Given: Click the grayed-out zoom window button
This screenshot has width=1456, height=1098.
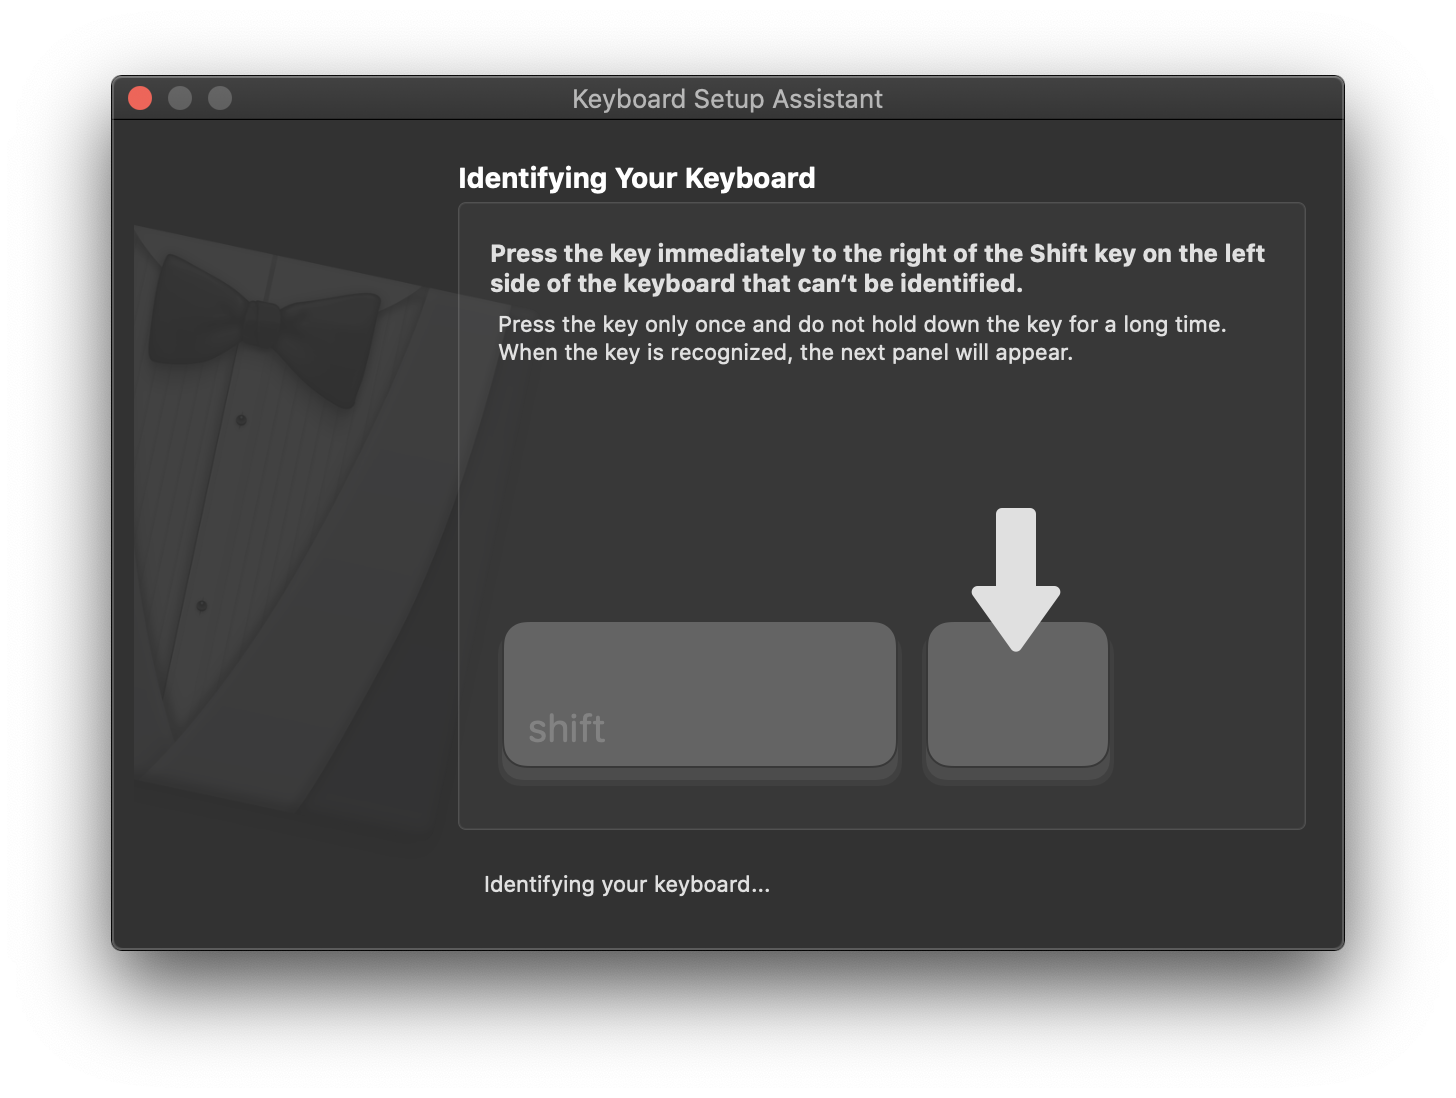Looking at the screenshot, I should tap(220, 98).
